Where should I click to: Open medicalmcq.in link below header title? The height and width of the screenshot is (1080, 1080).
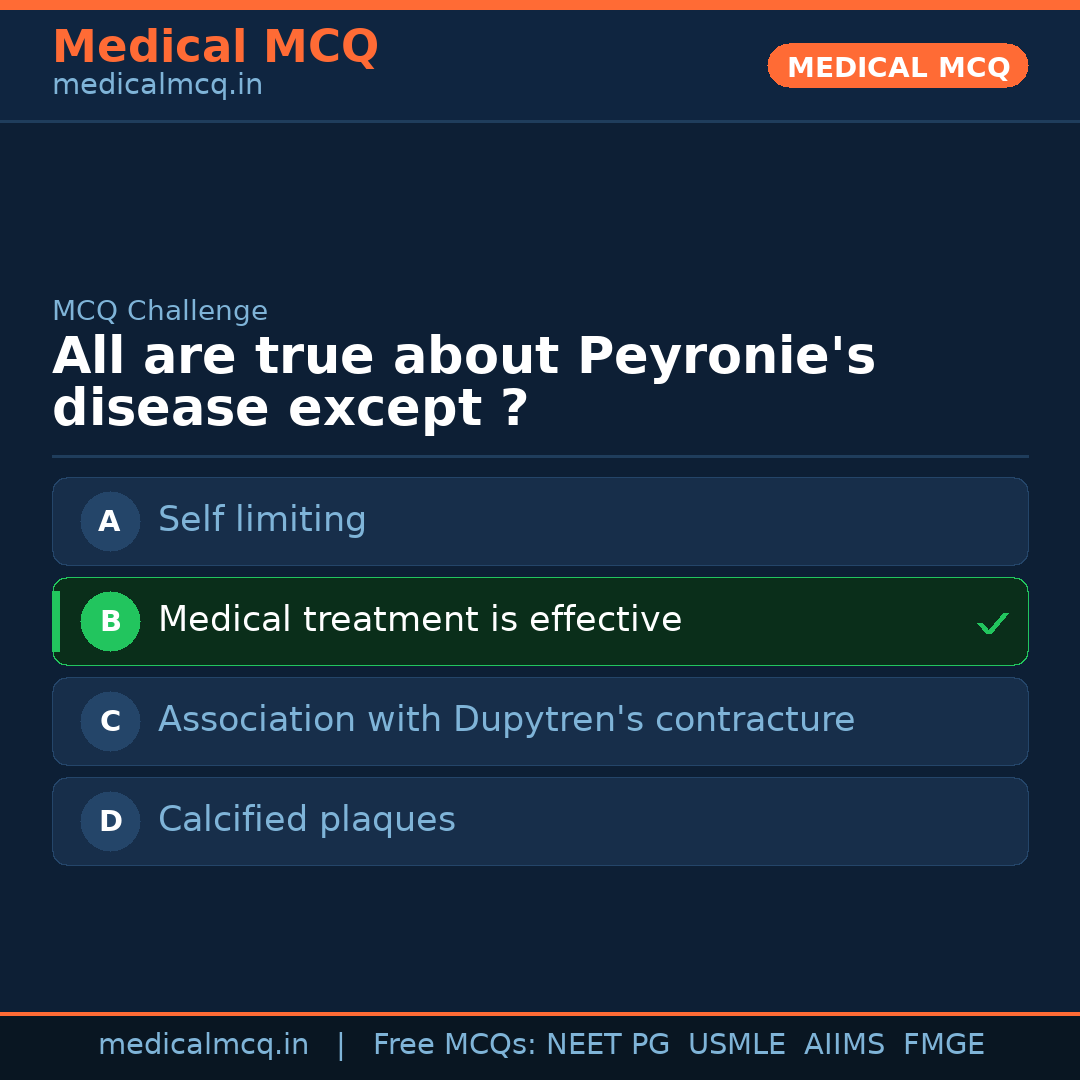[x=157, y=86]
